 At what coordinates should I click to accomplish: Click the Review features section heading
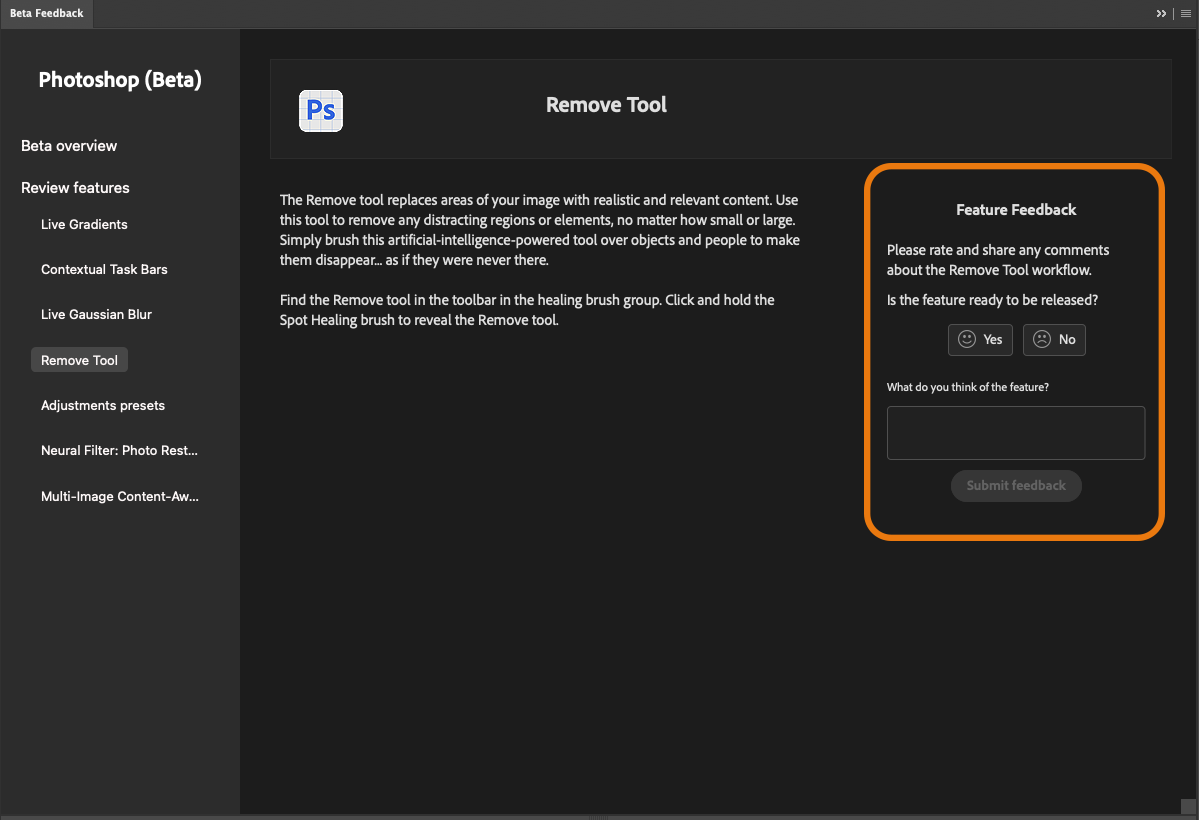click(74, 187)
